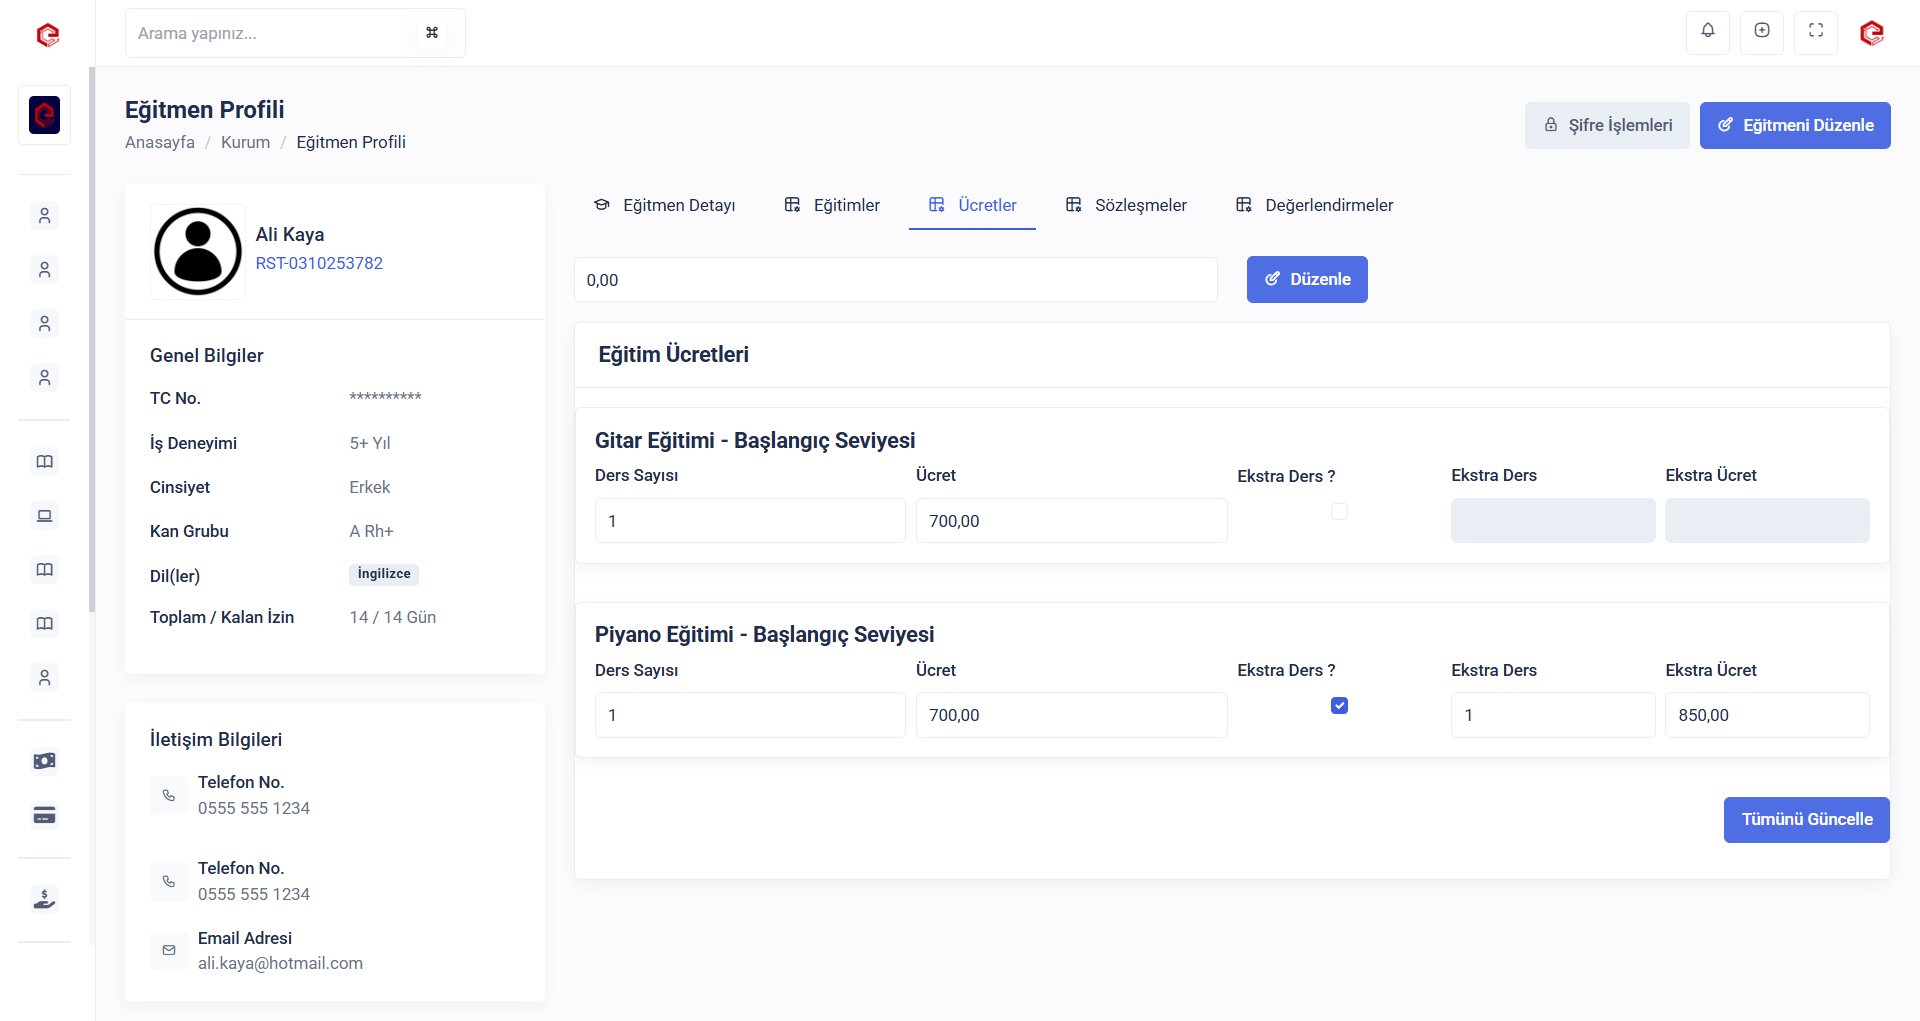Image resolution: width=1920 pixels, height=1021 pixels.
Task: Click the laptop icon in the sidebar
Action: 44,516
